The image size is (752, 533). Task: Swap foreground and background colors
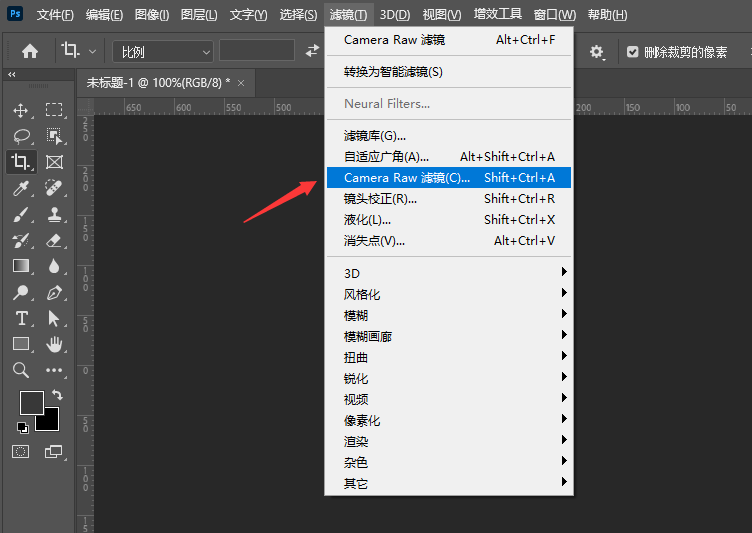coord(57,395)
